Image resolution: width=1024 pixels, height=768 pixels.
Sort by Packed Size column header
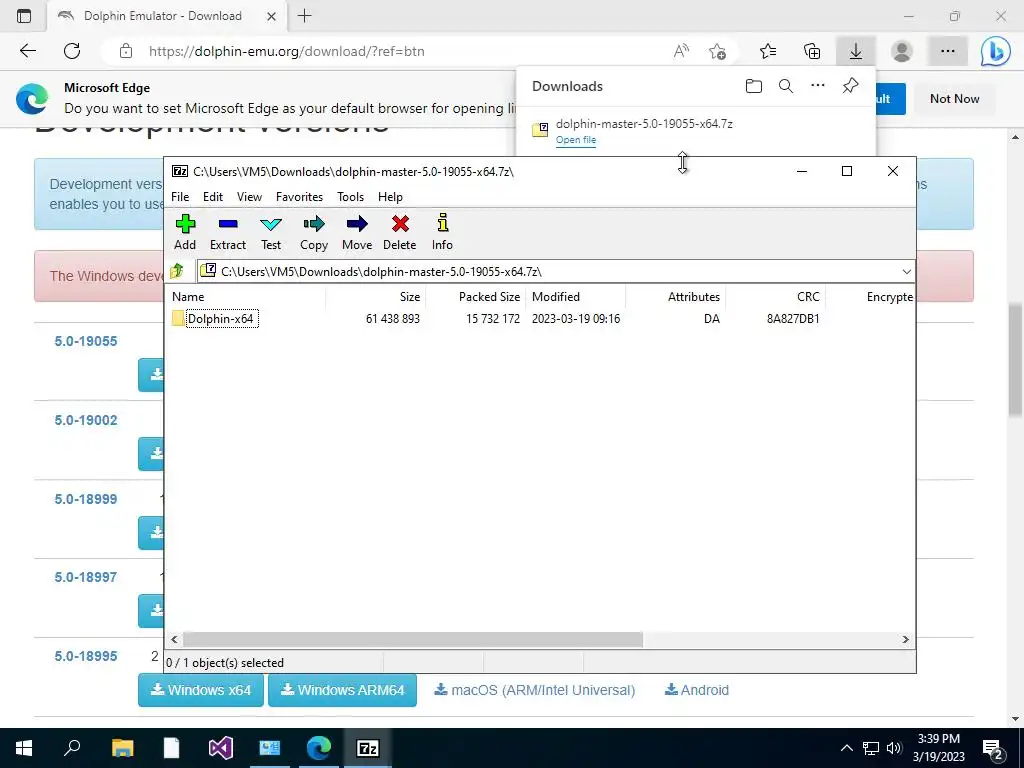click(476, 296)
